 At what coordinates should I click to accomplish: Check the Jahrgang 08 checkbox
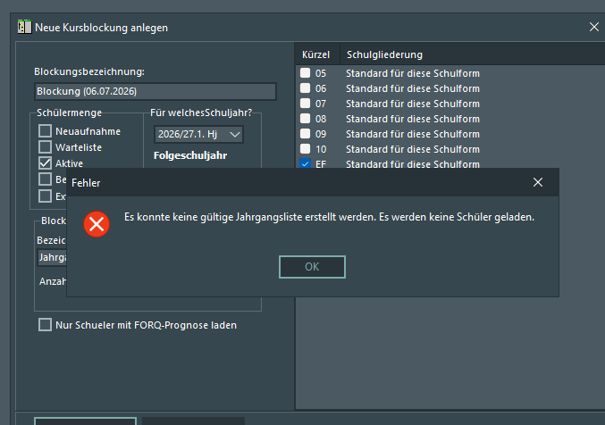(305, 118)
